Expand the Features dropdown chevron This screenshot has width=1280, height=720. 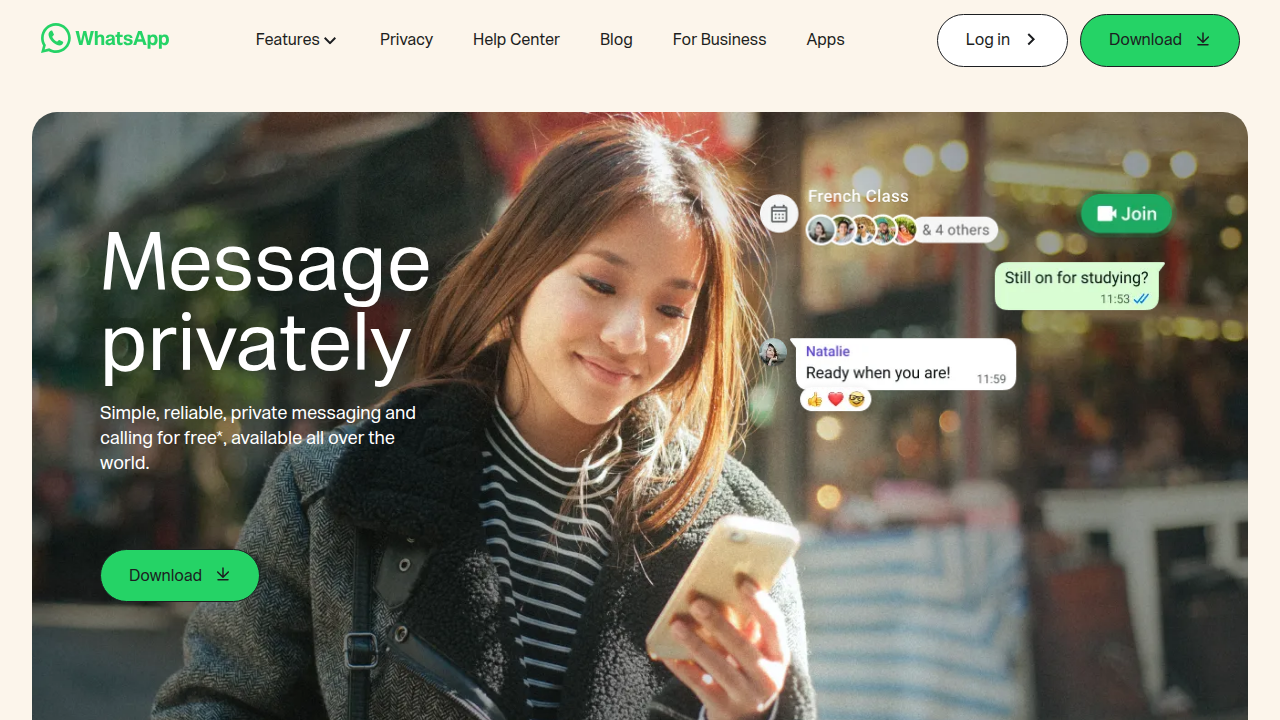[x=330, y=40]
